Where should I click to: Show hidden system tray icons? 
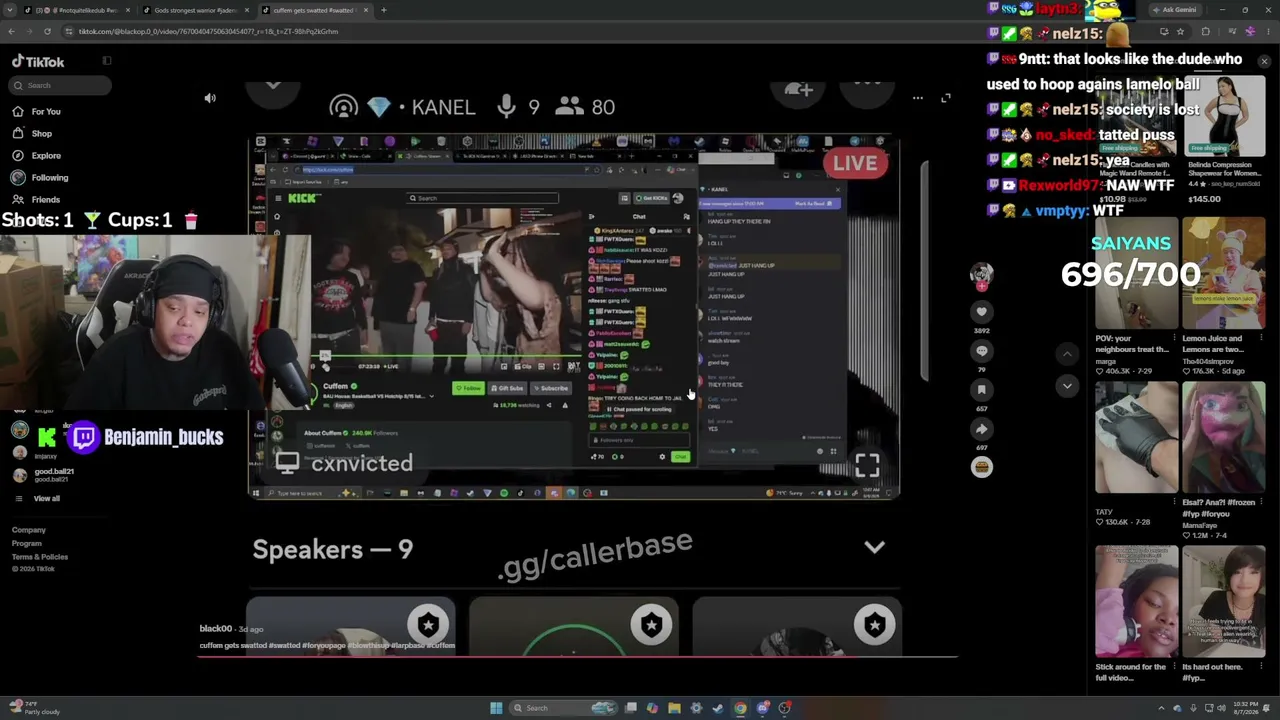(x=1162, y=708)
